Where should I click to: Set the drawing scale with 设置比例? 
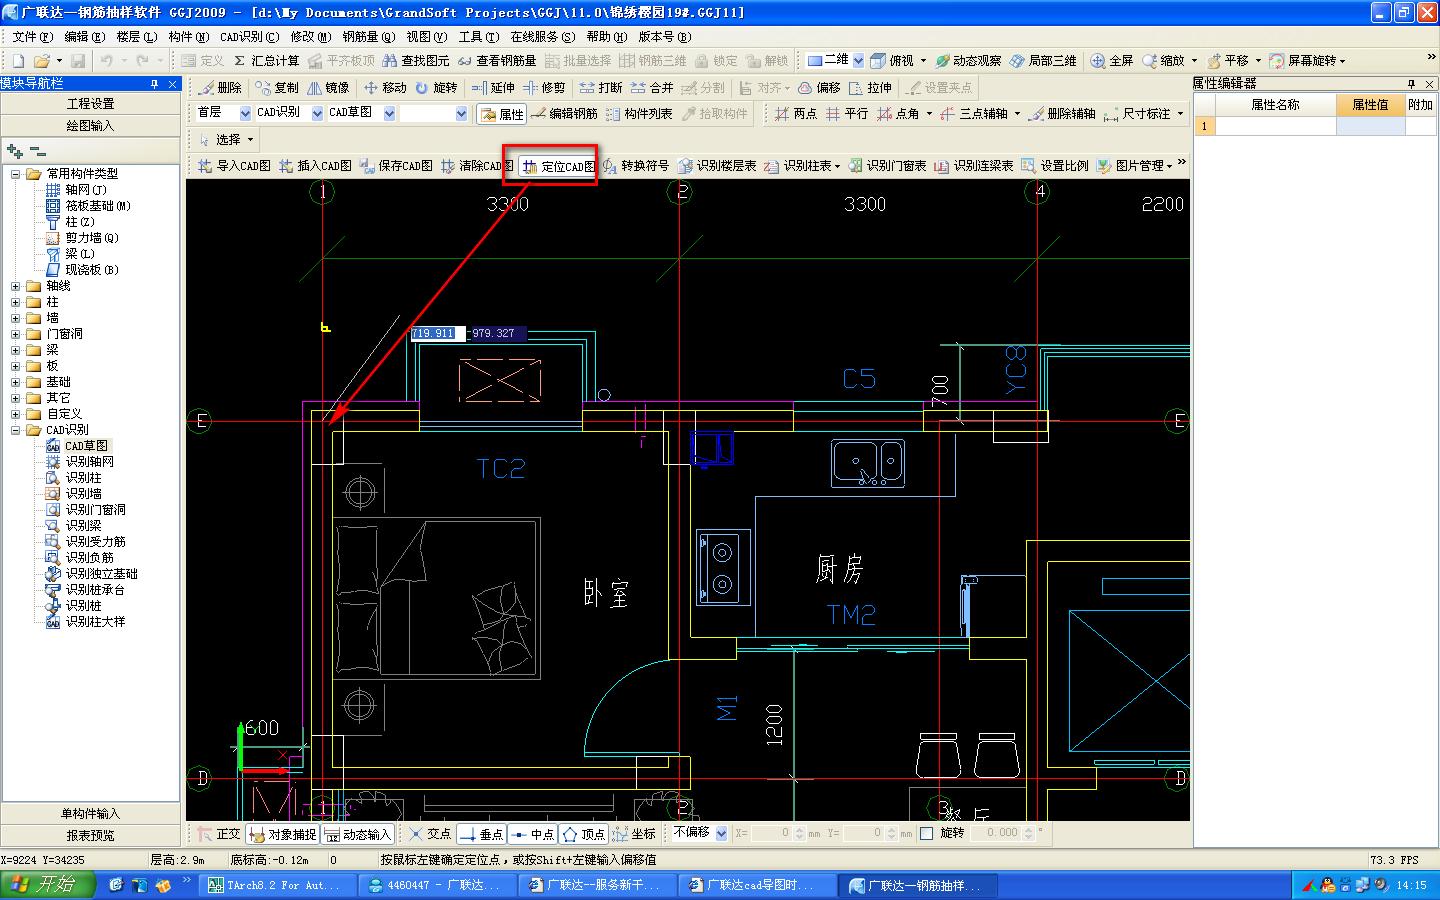[1054, 166]
